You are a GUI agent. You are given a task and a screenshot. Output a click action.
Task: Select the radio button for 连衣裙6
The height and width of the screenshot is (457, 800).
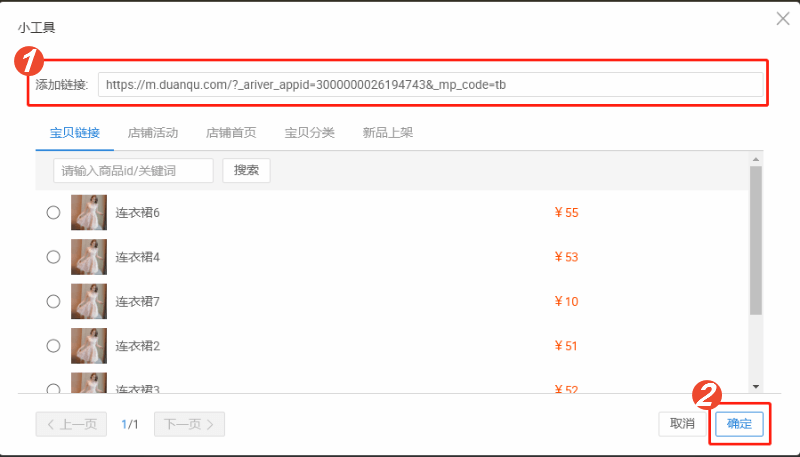pyautogui.click(x=54, y=213)
